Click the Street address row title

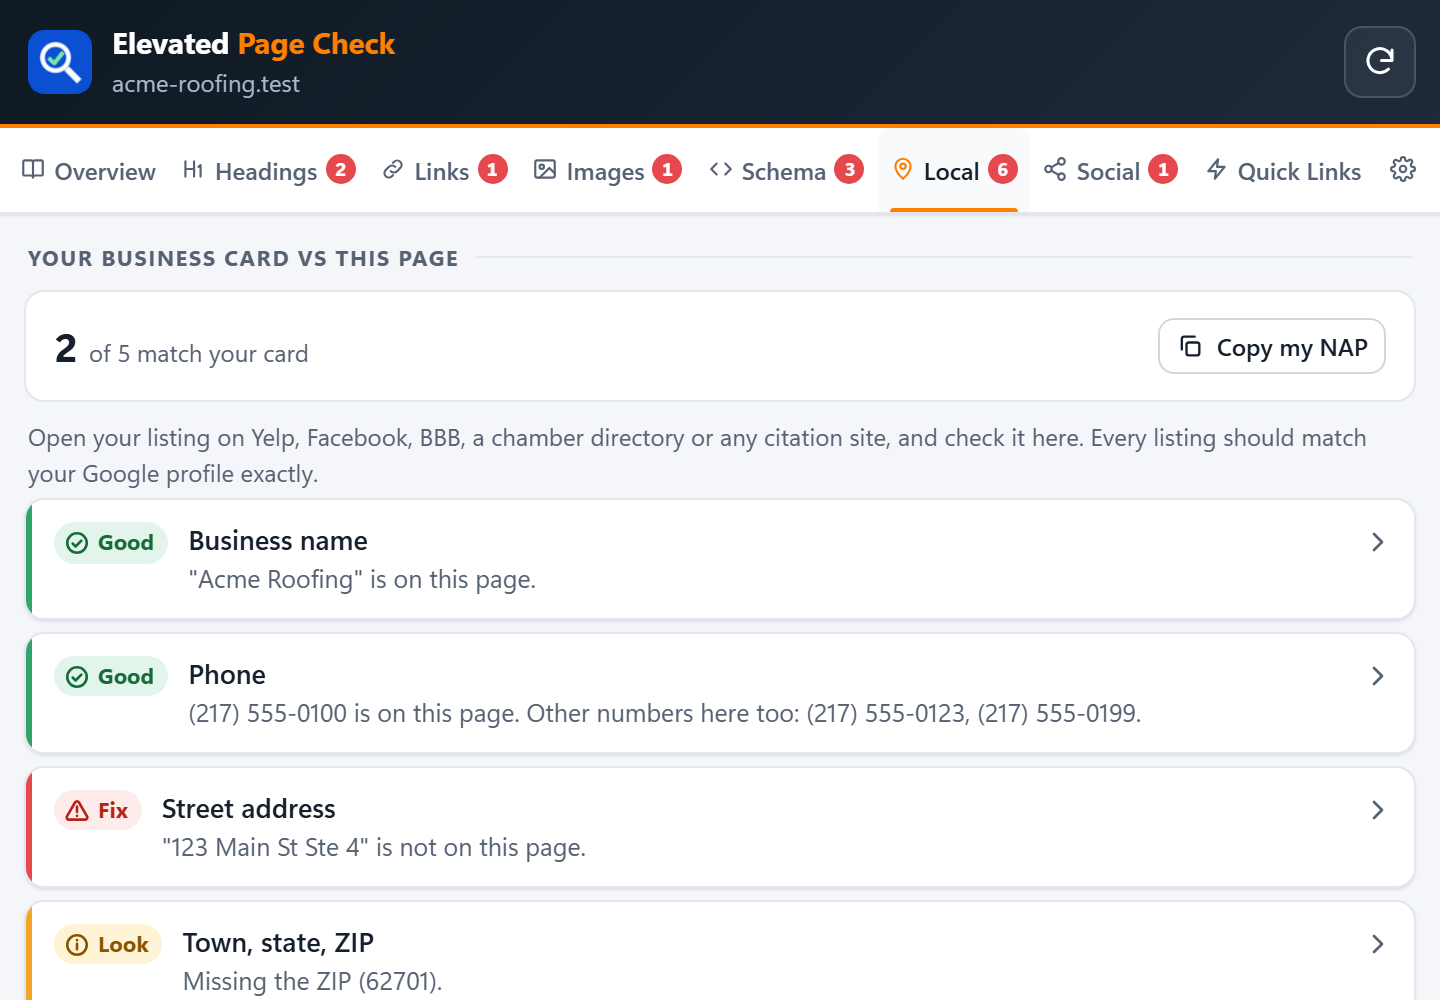pos(249,809)
